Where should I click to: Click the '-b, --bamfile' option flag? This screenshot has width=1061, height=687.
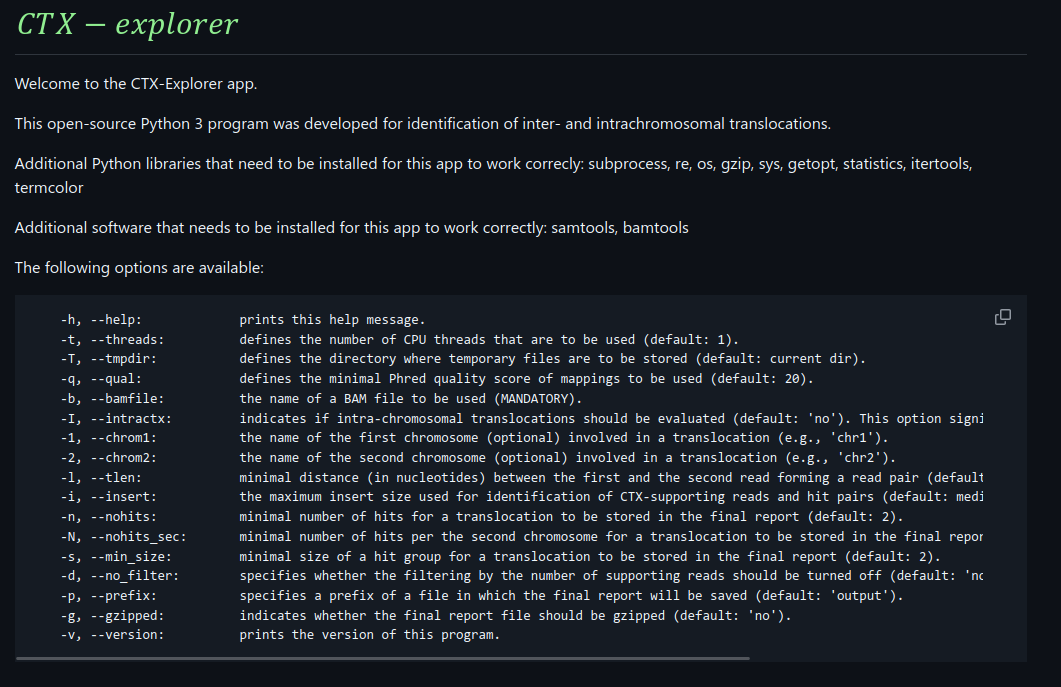(112, 399)
